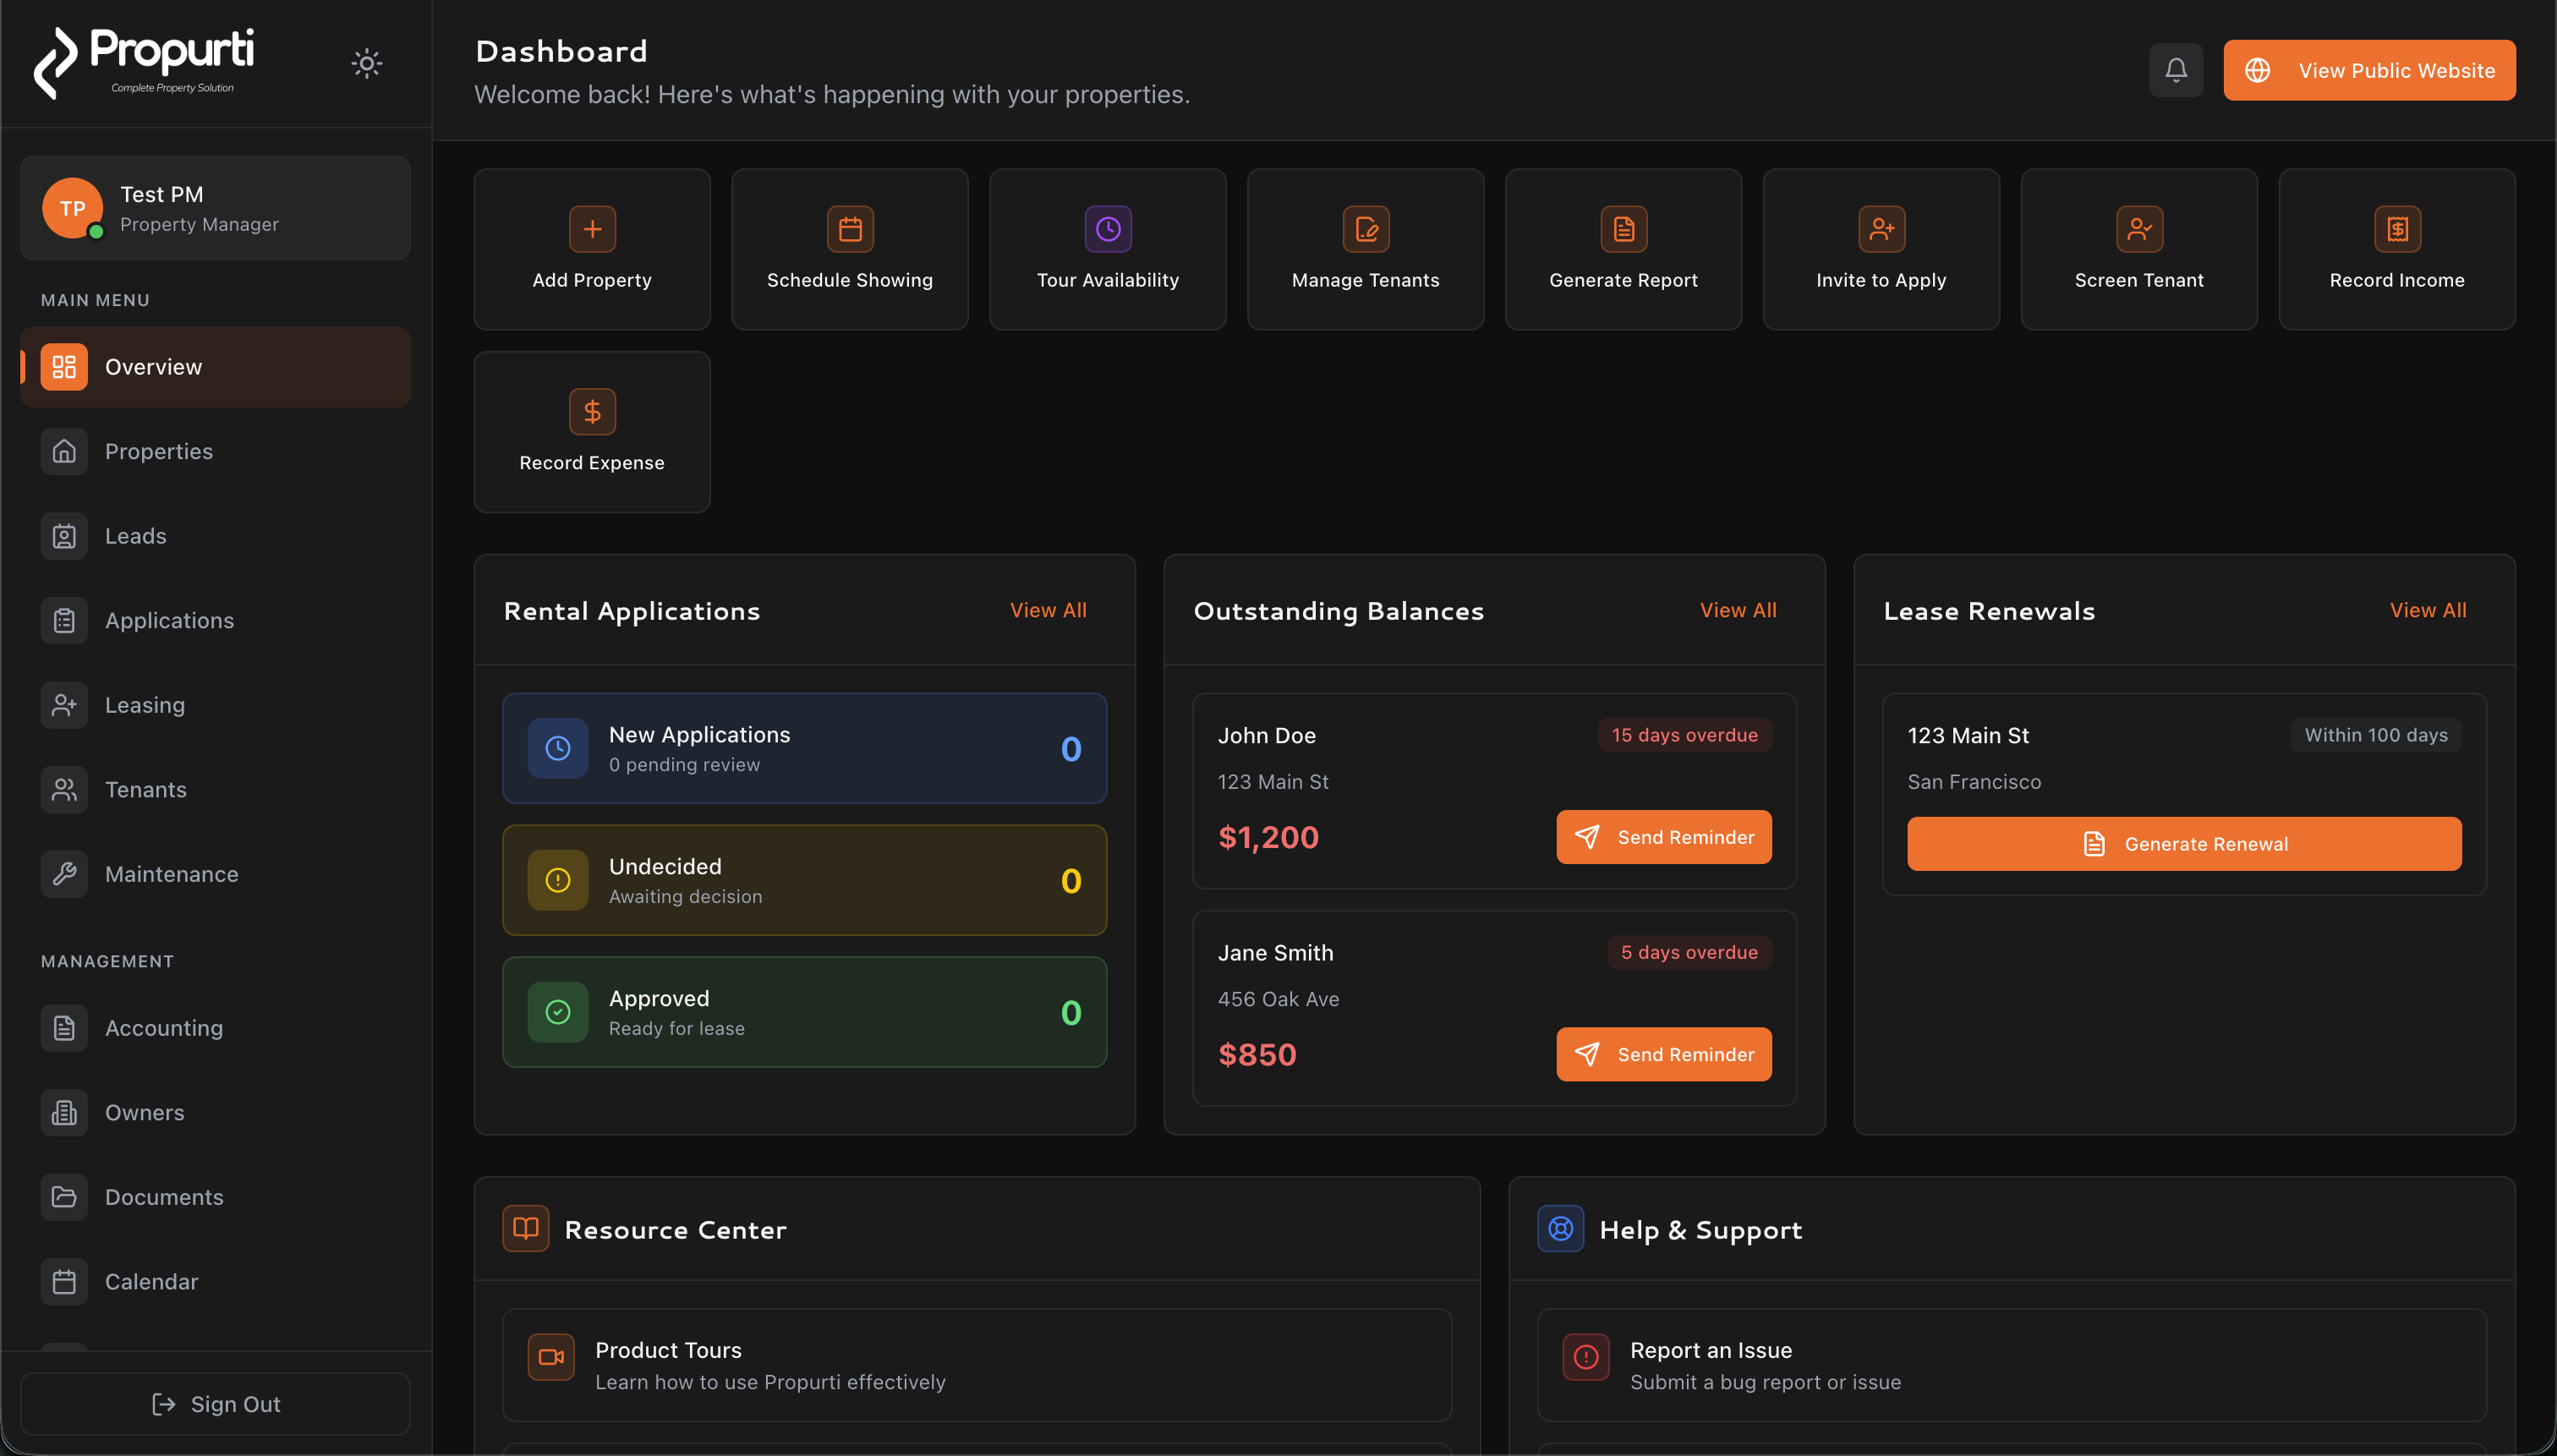Image resolution: width=2557 pixels, height=1456 pixels.
Task: Click the Tour Availability clock icon
Action: pos(1107,229)
